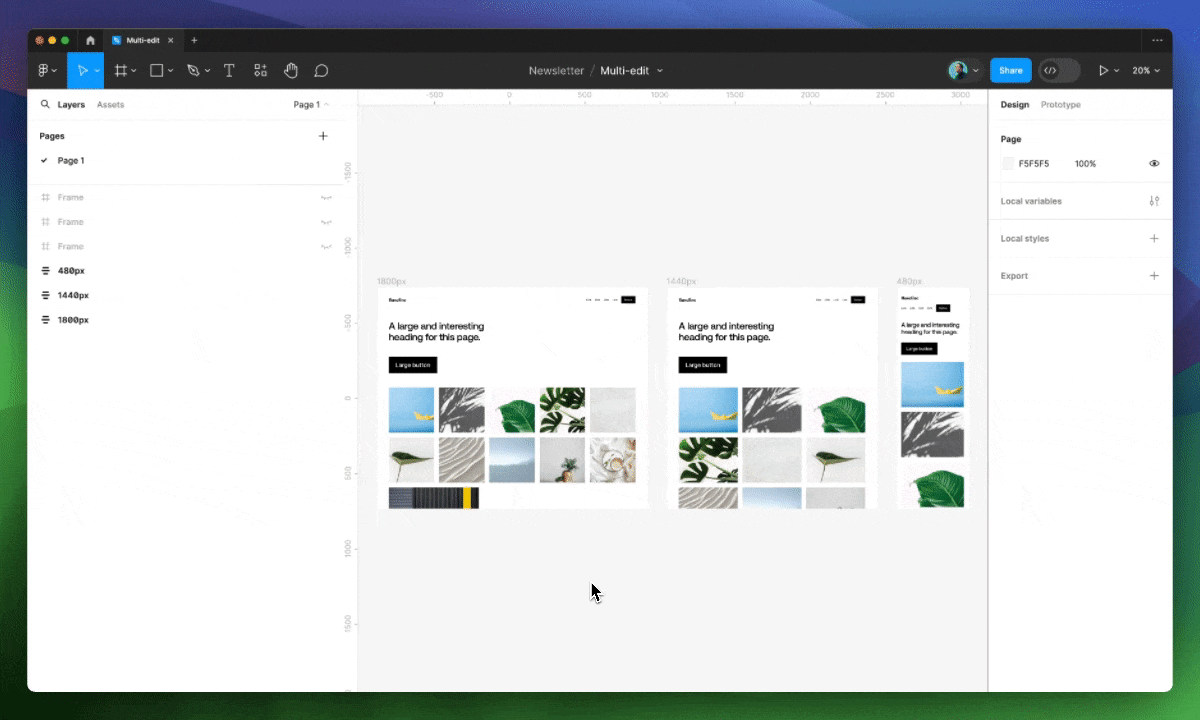Select the Frame tool
This screenshot has height=720, width=1200.
(120, 71)
